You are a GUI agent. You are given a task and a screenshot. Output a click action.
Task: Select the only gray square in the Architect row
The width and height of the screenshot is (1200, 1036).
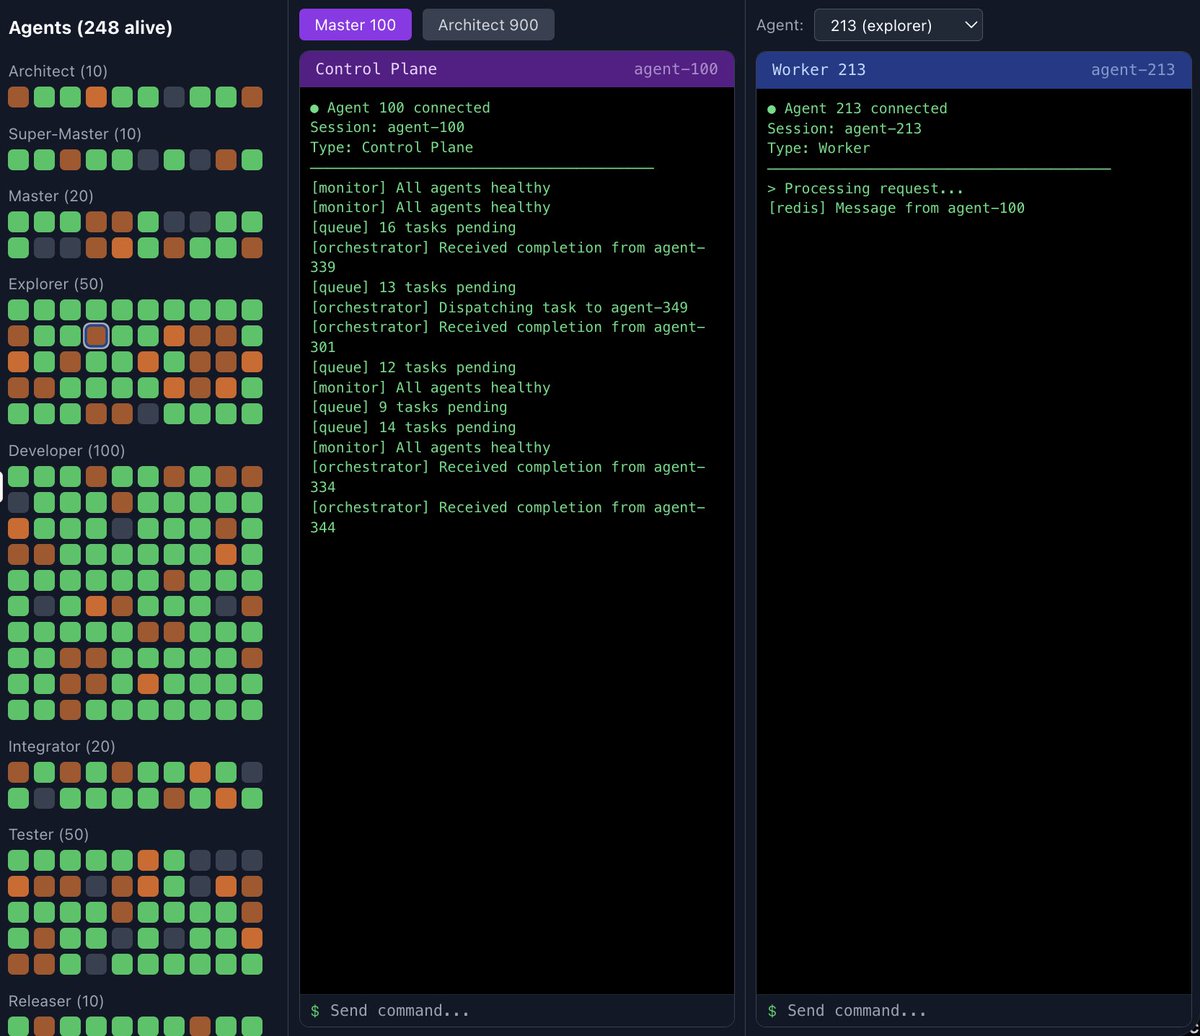coord(174,97)
